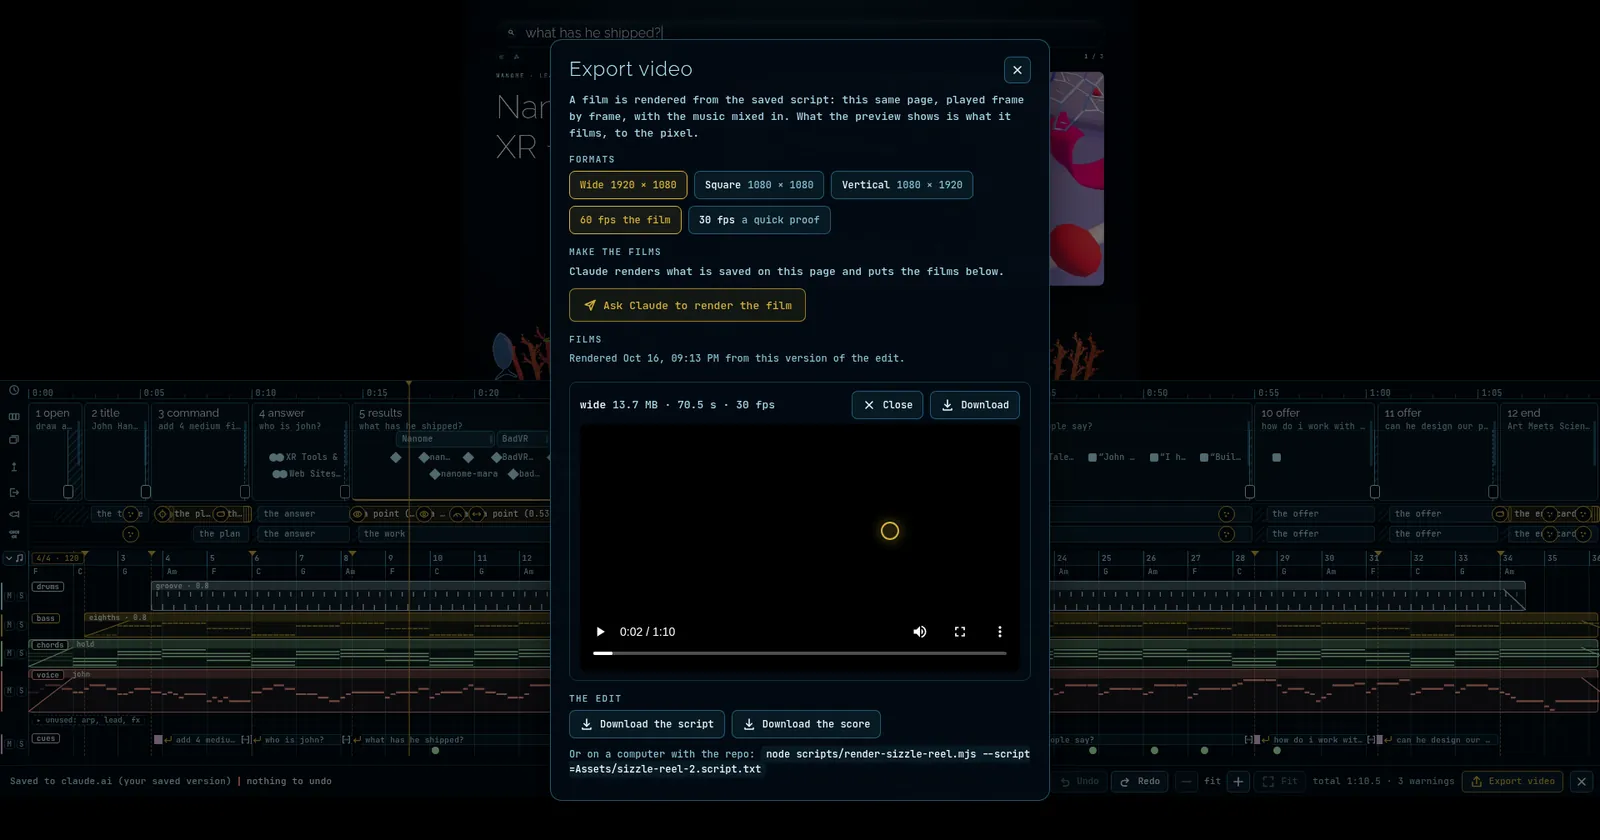This screenshot has width=1600, height=840.
Task: Click the search field with 'what has he shipped?'
Action: [800, 33]
